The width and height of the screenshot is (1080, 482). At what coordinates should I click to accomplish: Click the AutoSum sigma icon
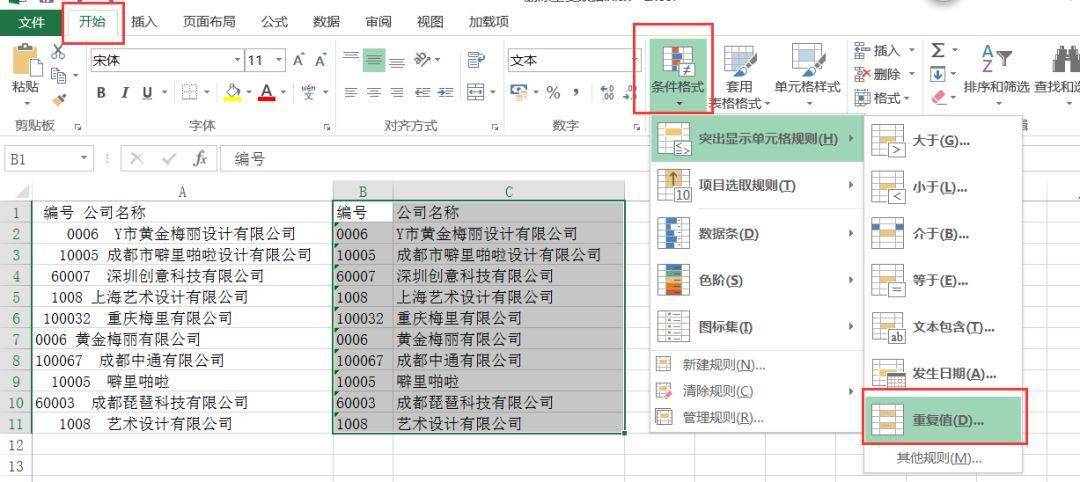point(937,50)
